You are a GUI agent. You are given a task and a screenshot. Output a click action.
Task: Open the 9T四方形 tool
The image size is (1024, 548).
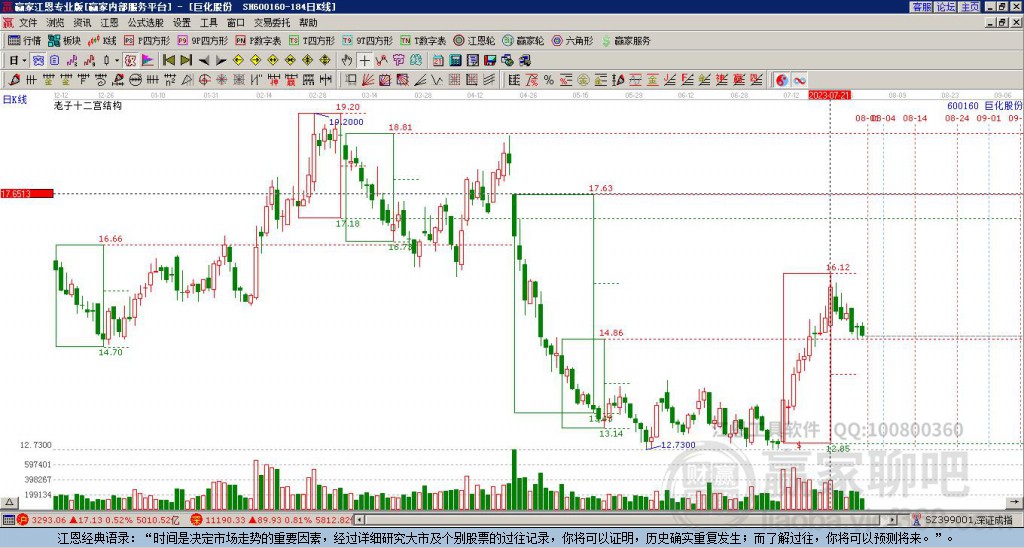coord(368,40)
